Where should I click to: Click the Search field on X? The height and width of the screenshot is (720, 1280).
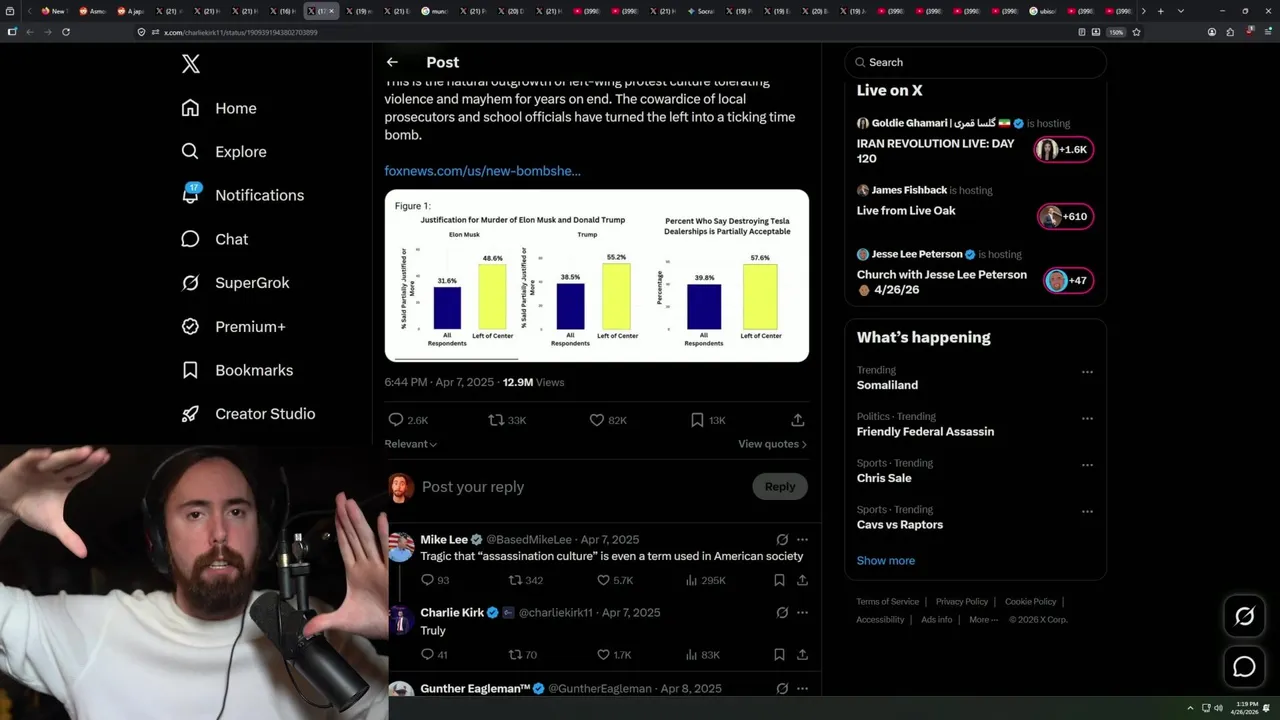tap(975, 62)
